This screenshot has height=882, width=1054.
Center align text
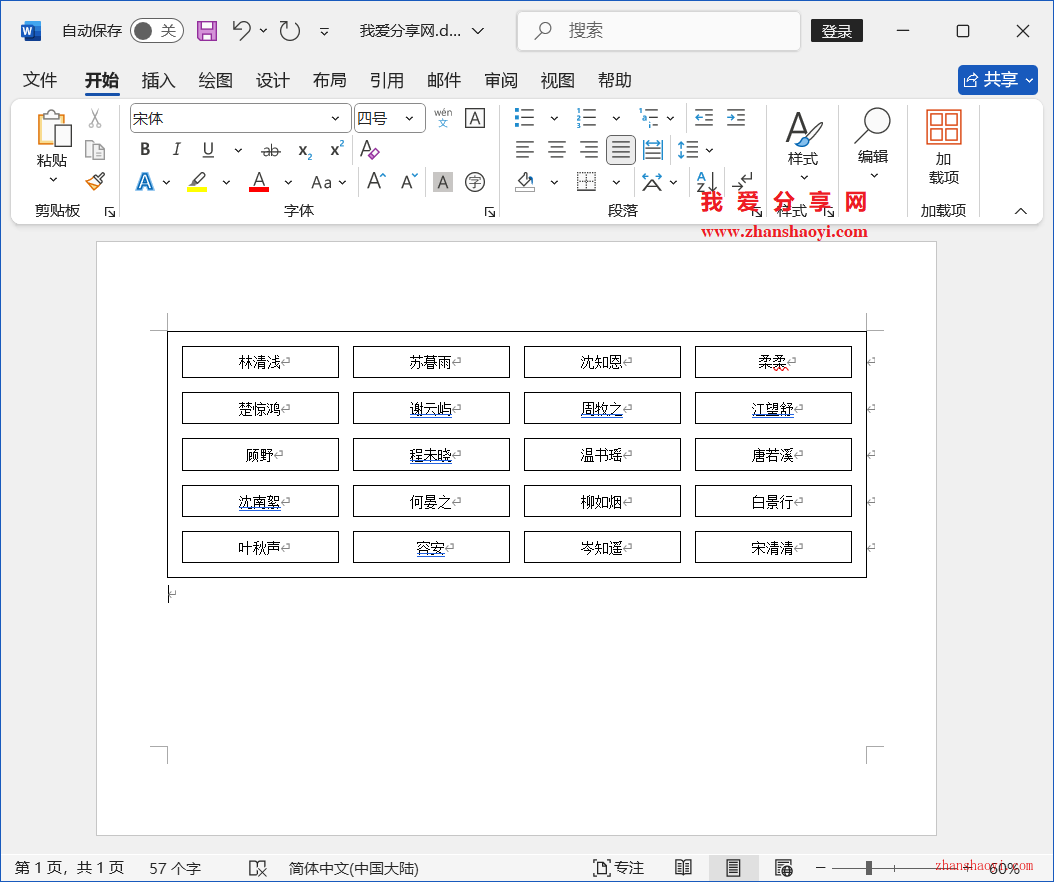click(557, 149)
